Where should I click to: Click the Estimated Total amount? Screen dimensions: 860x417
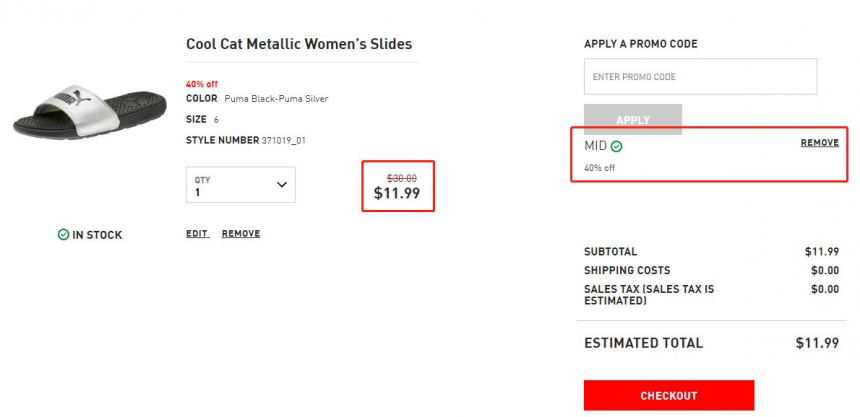[x=817, y=343]
